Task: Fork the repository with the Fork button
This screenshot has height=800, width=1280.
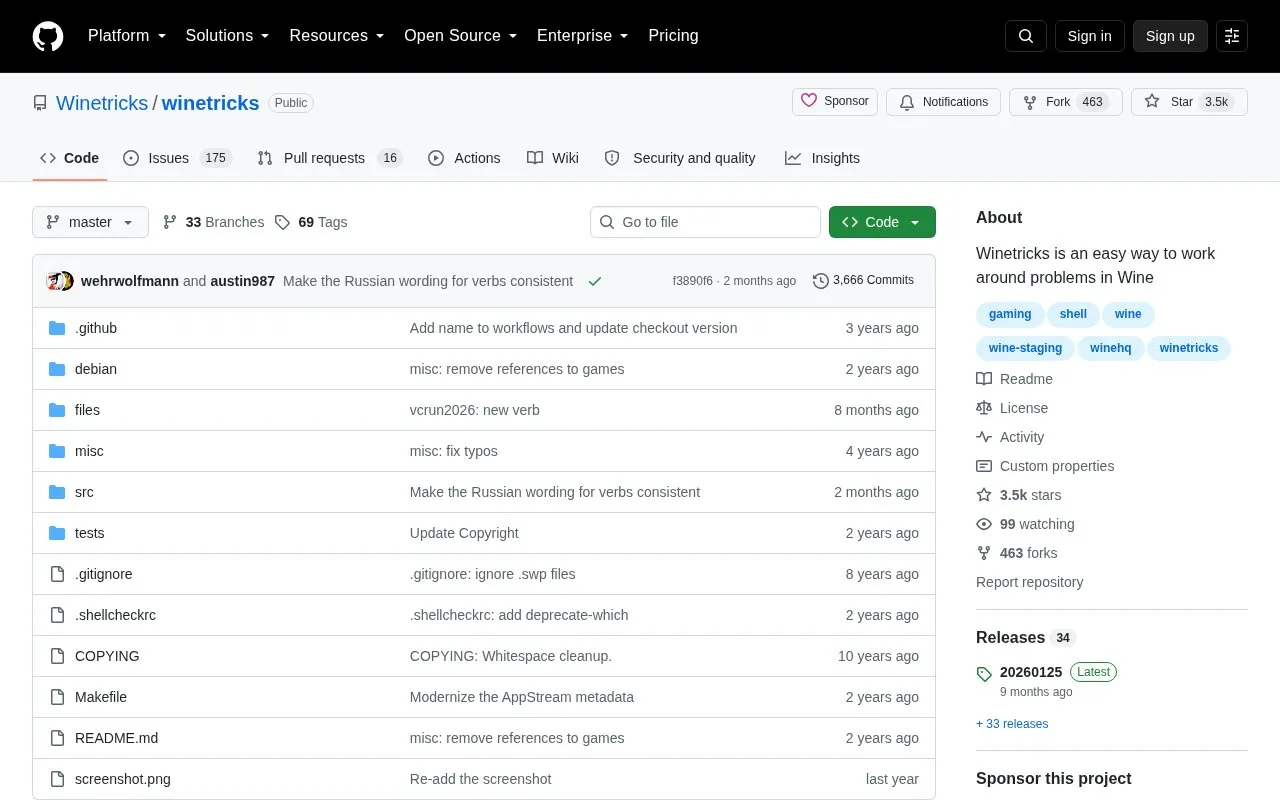Action: 1065,102
